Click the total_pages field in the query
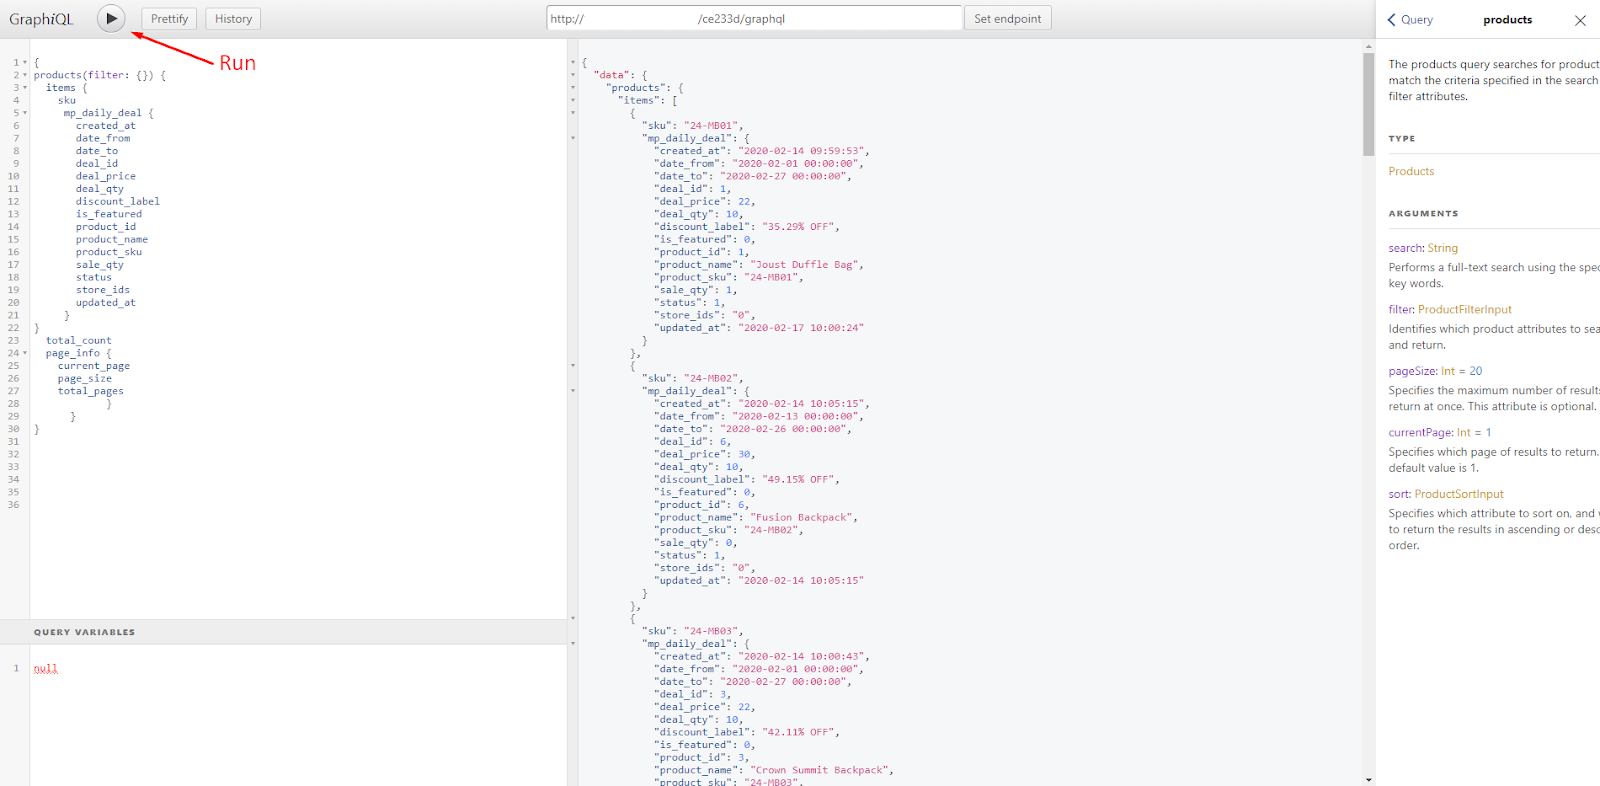Screen dimensions: 1600x786 tap(91, 391)
